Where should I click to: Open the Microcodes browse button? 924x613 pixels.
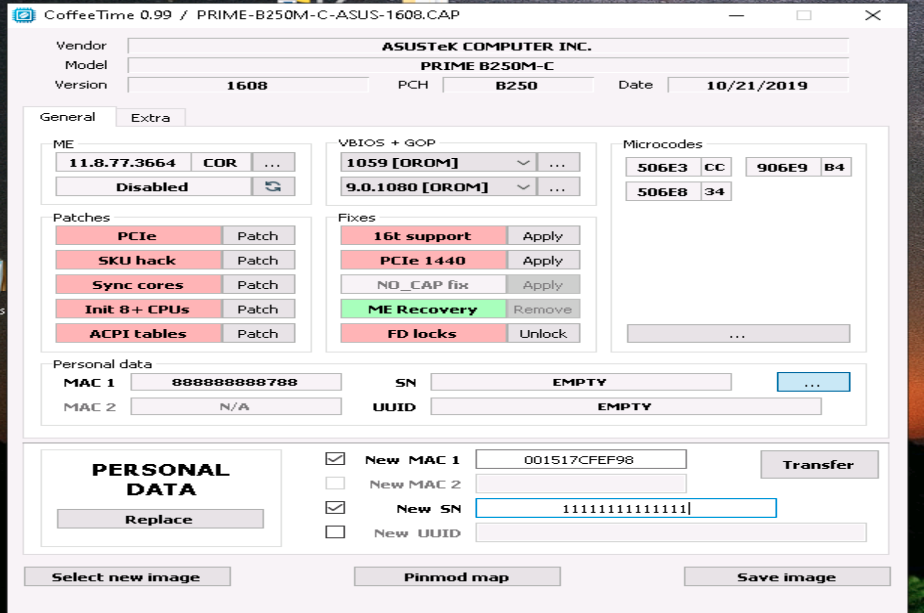point(738,333)
